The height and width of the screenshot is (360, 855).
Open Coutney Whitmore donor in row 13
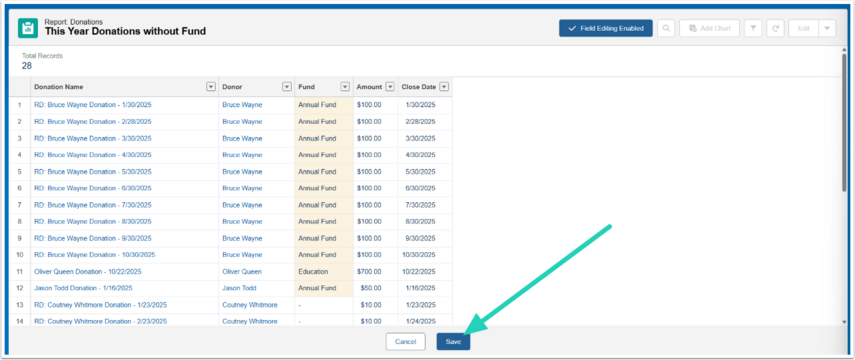point(250,305)
